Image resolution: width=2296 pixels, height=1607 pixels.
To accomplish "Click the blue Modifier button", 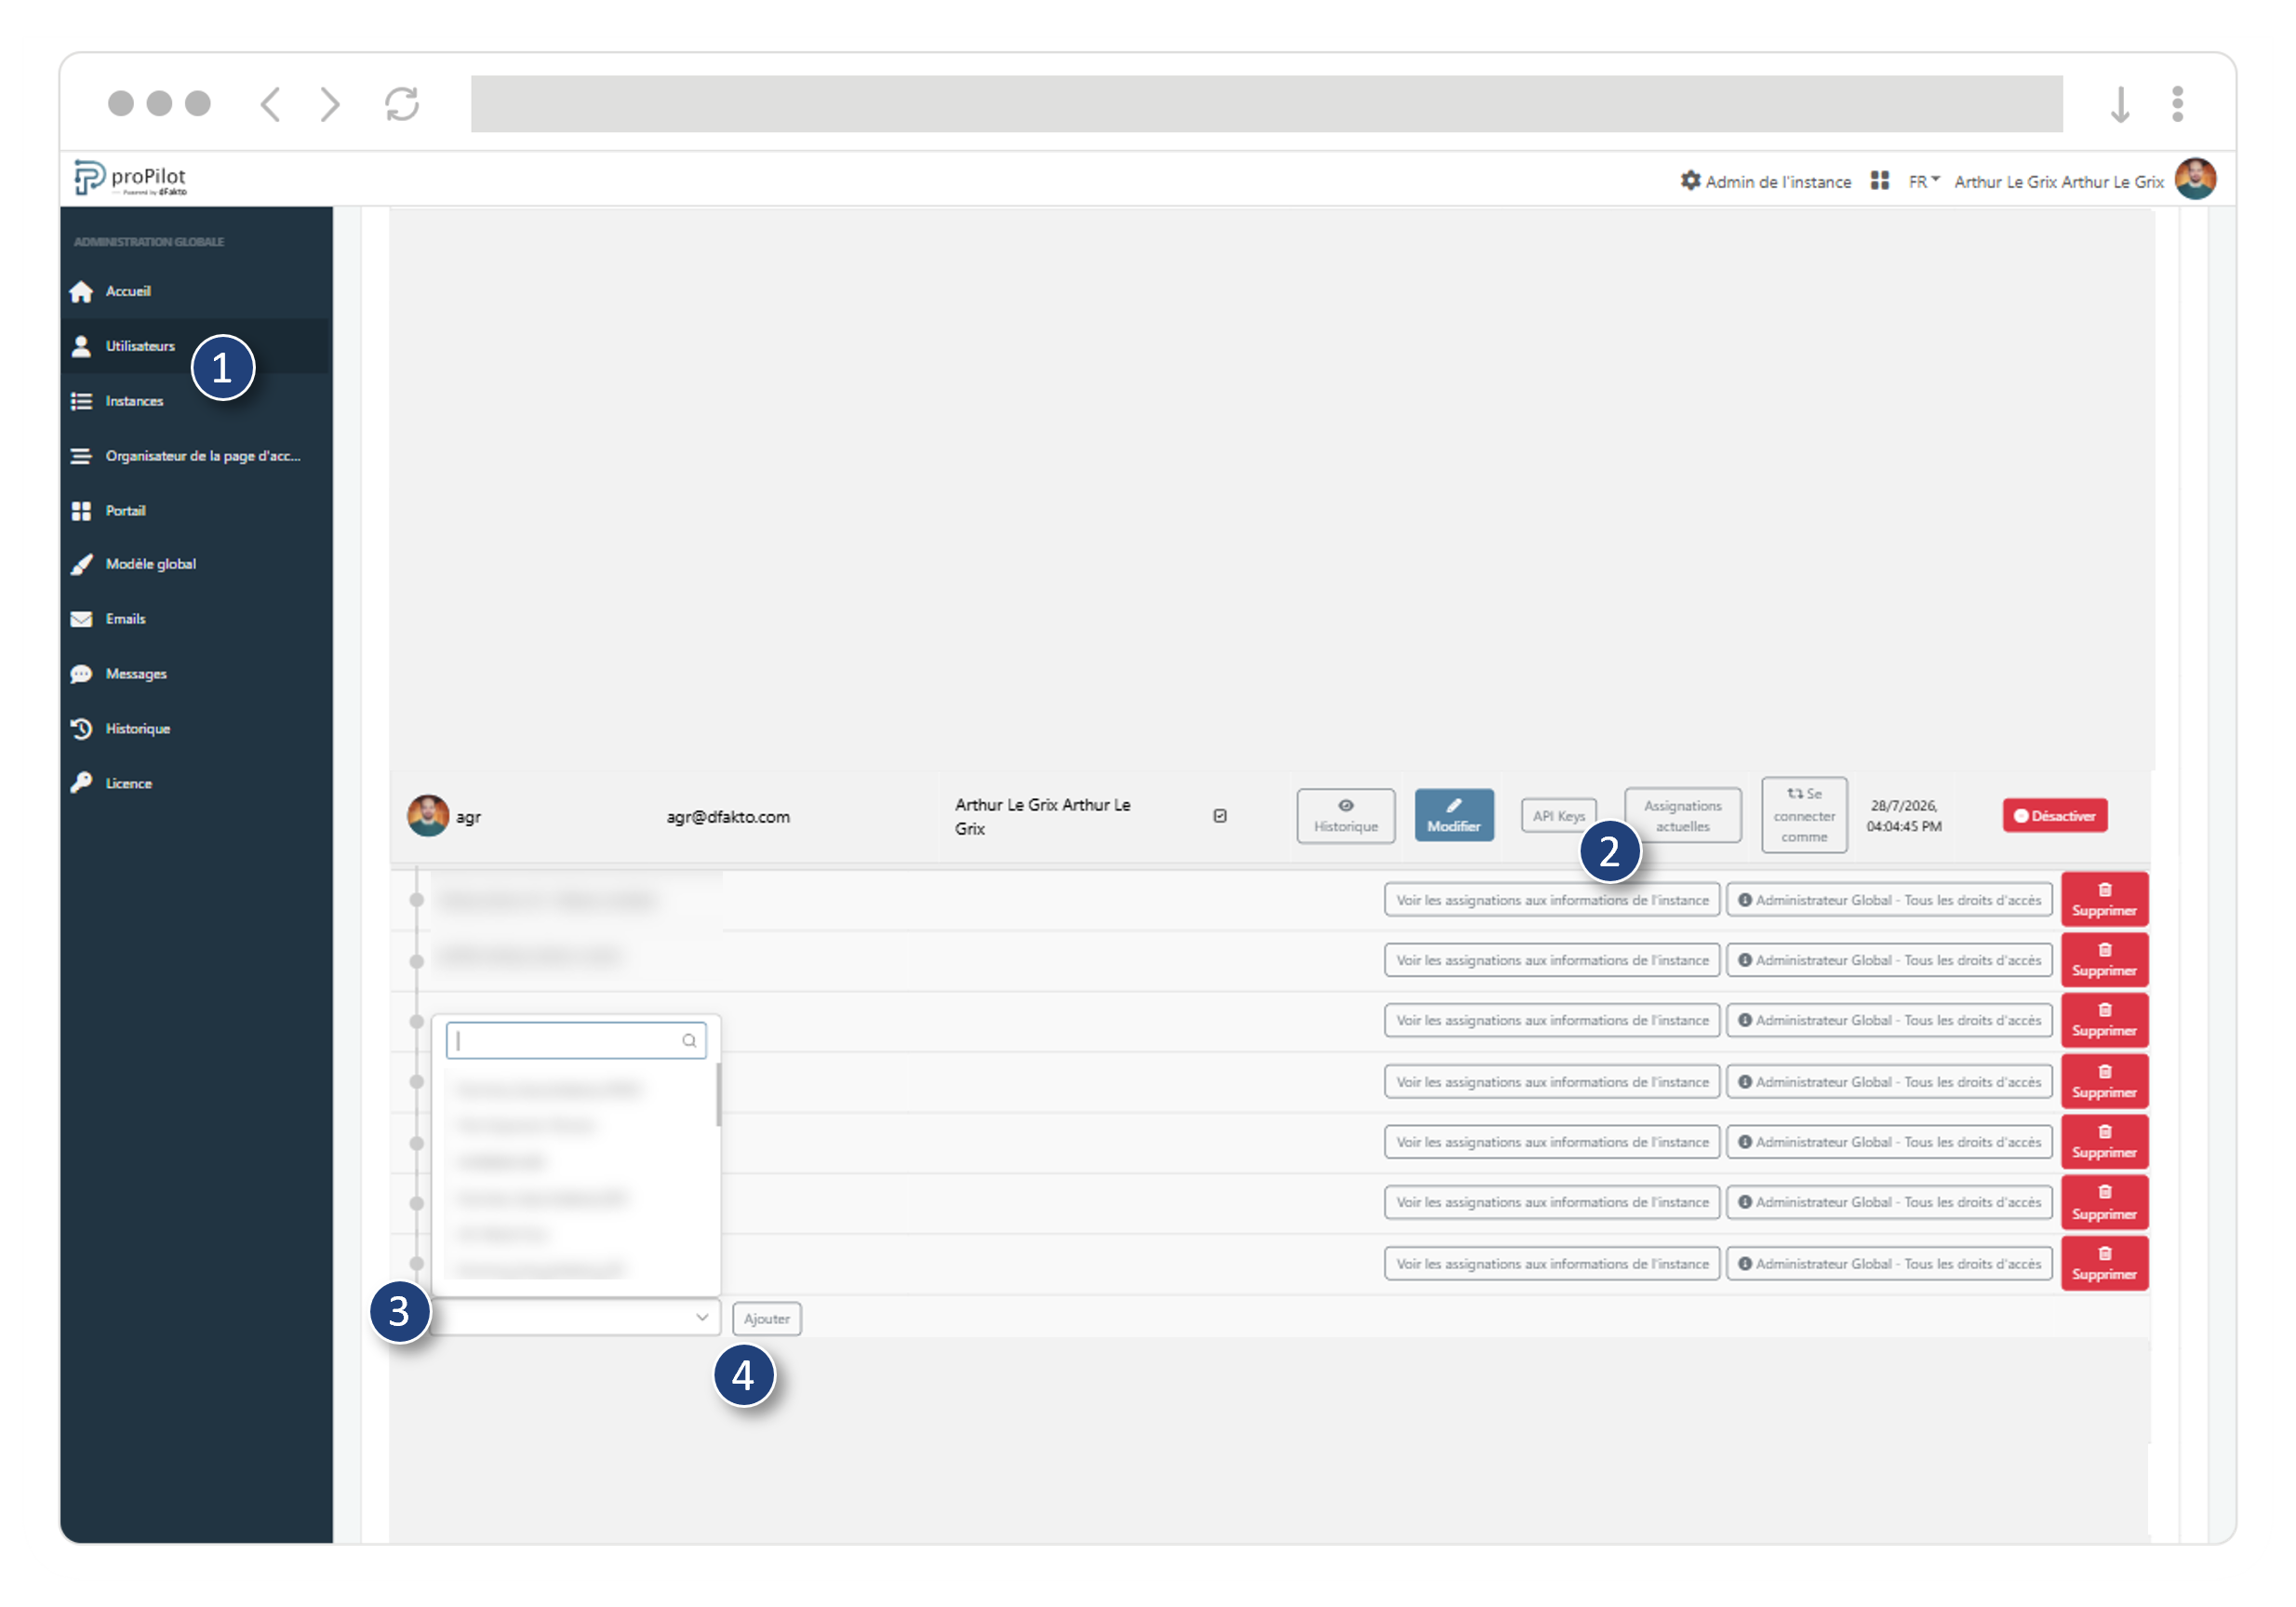I will pyautogui.click(x=1454, y=816).
